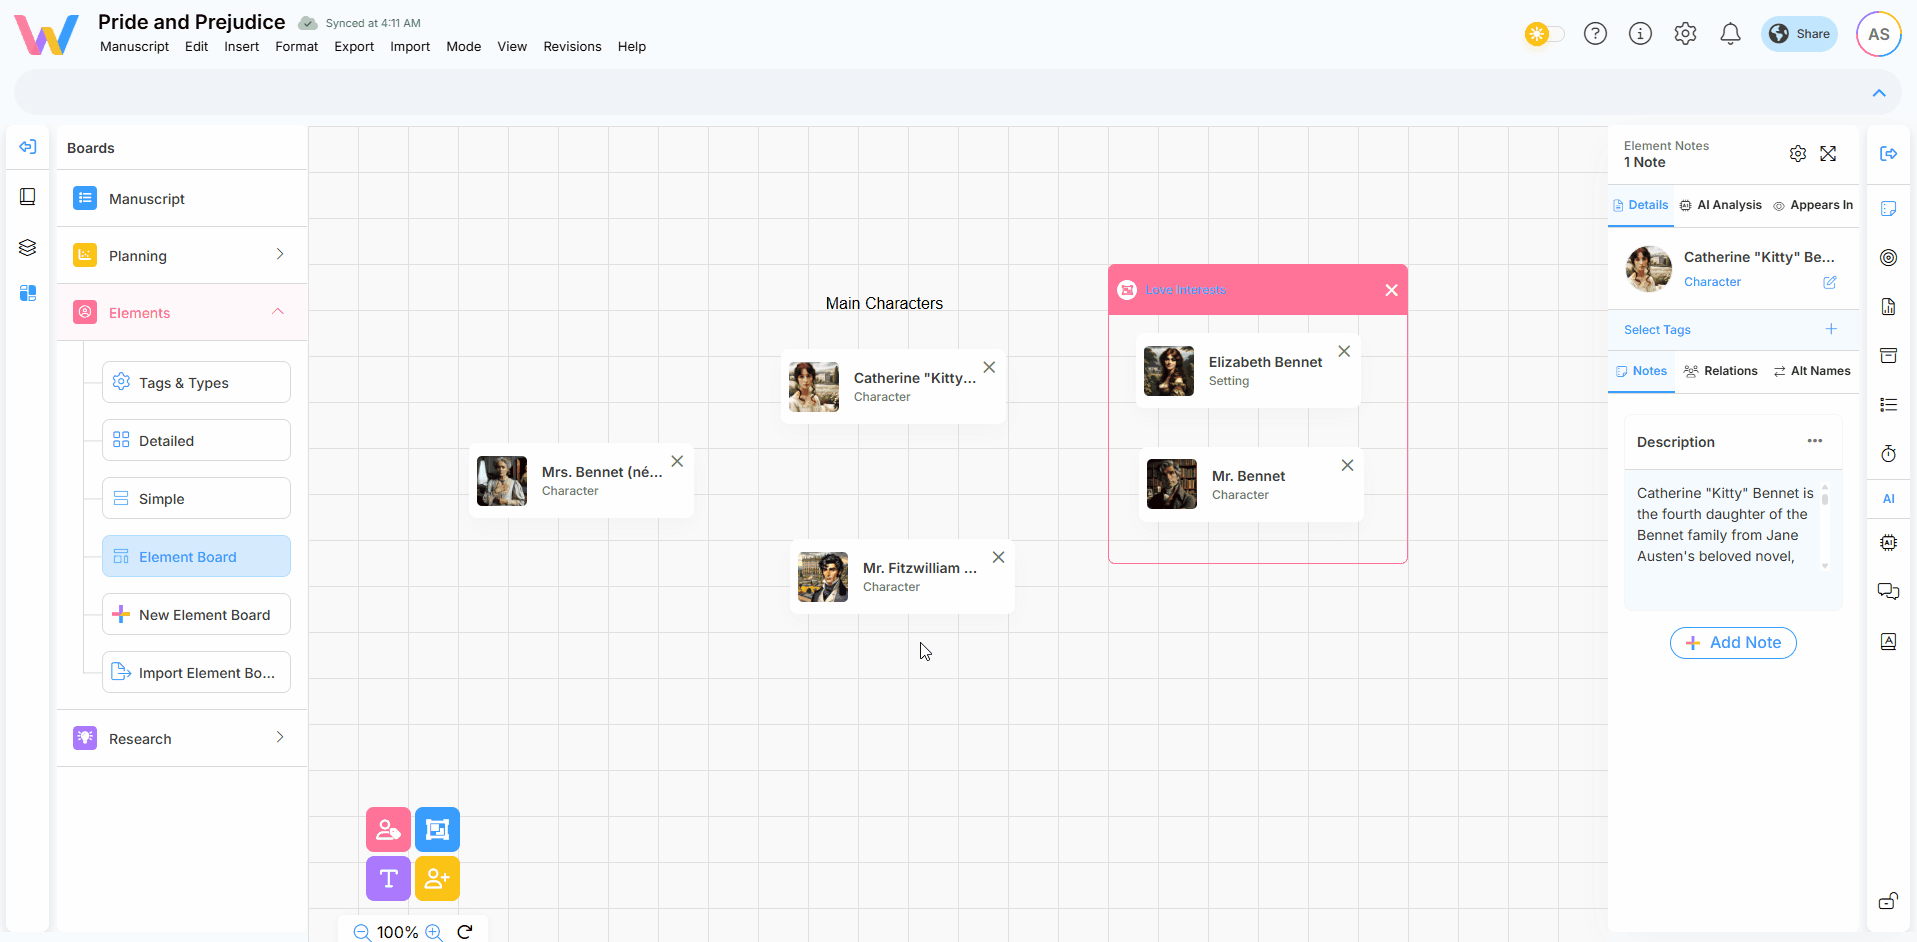Image resolution: width=1917 pixels, height=942 pixels.
Task: Click the Add Note button
Action: coord(1733,643)
